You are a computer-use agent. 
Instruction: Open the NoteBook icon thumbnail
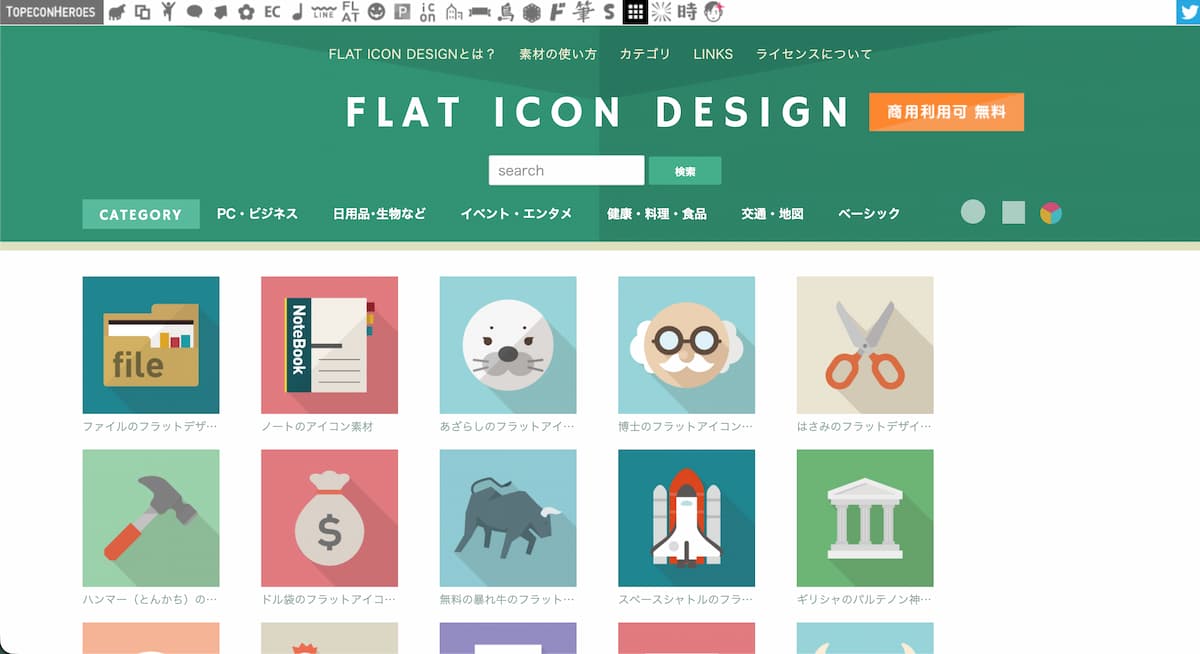click(x=329, y=345)
